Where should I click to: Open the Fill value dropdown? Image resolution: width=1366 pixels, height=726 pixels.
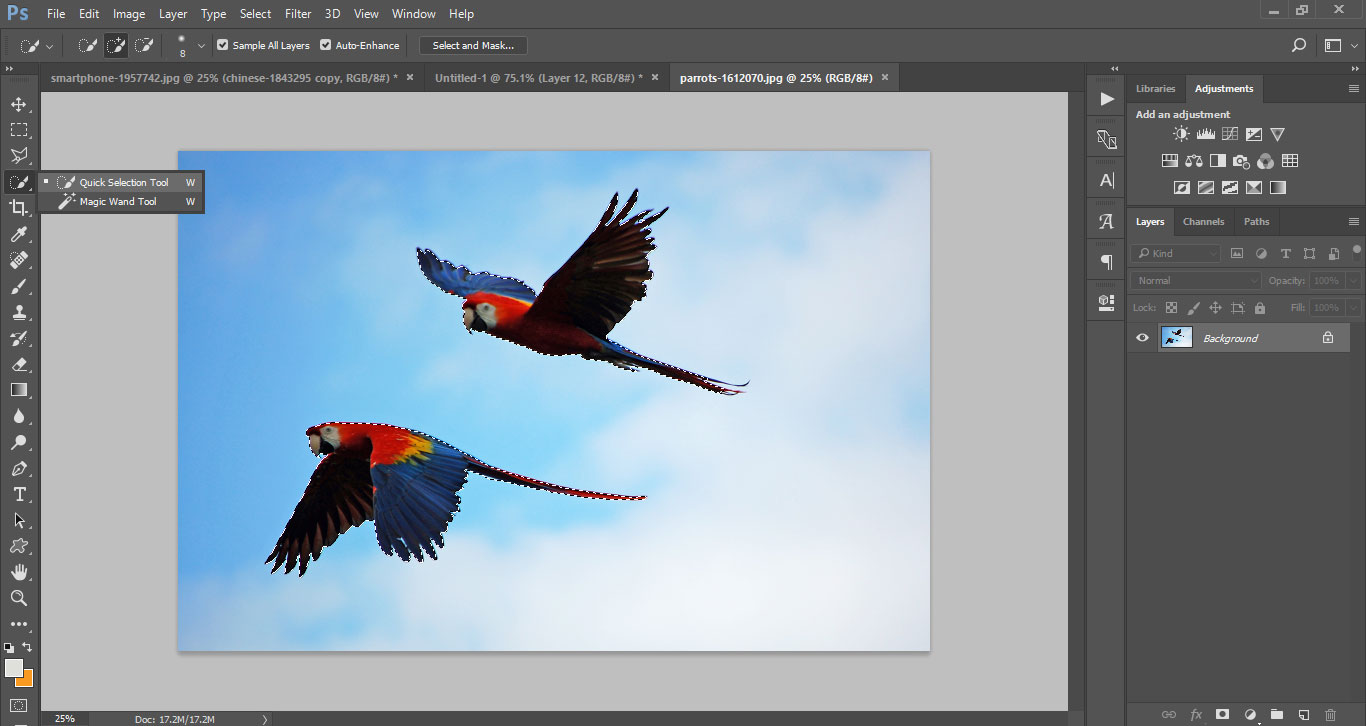pos(1351,308)
